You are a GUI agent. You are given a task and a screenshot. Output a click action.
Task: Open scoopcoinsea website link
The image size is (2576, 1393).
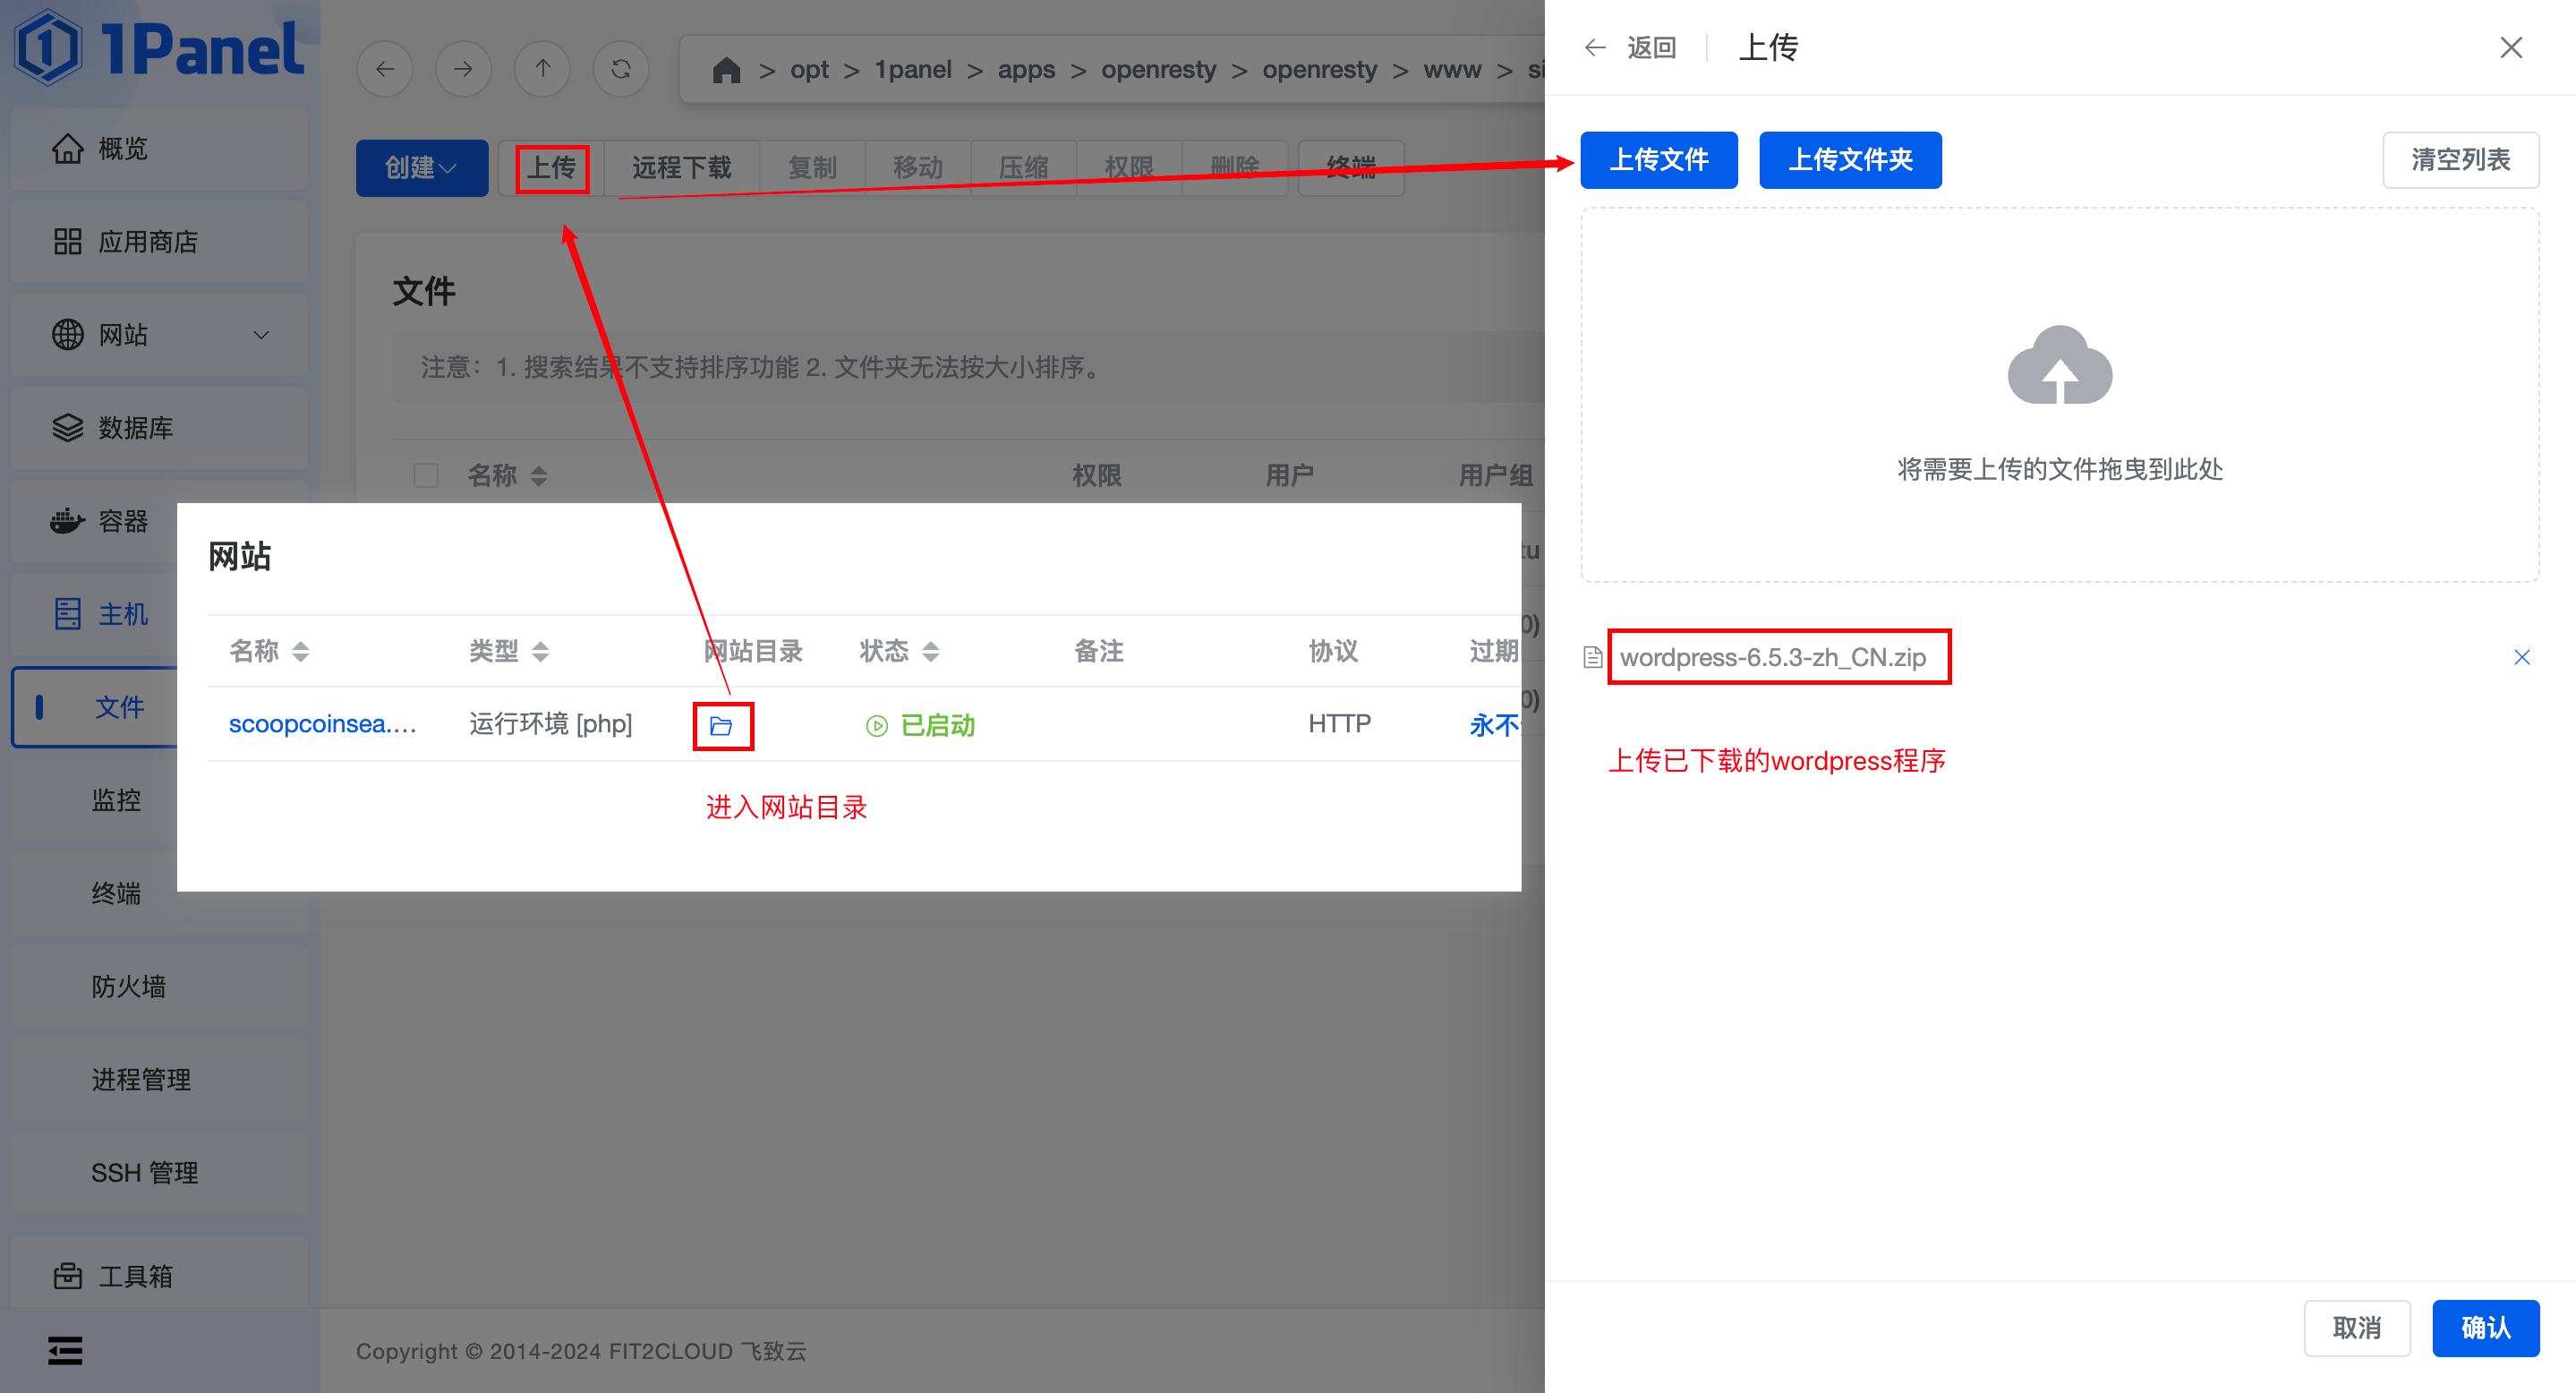coord(322,724)
